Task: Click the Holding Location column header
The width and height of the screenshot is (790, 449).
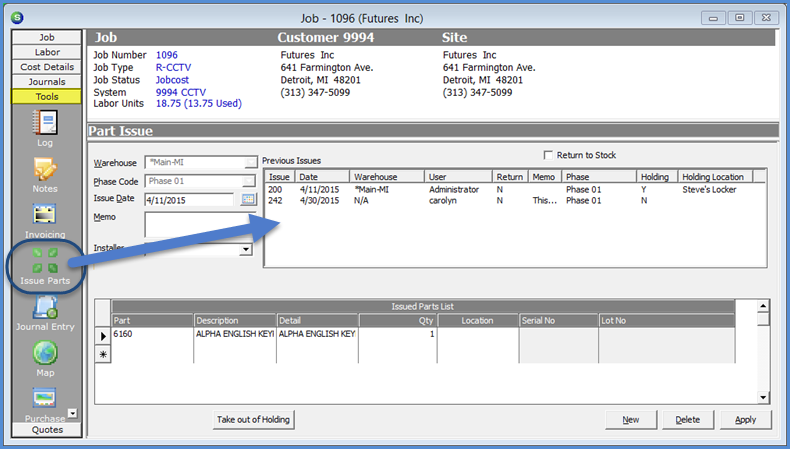Action: [x=715, y=177]
